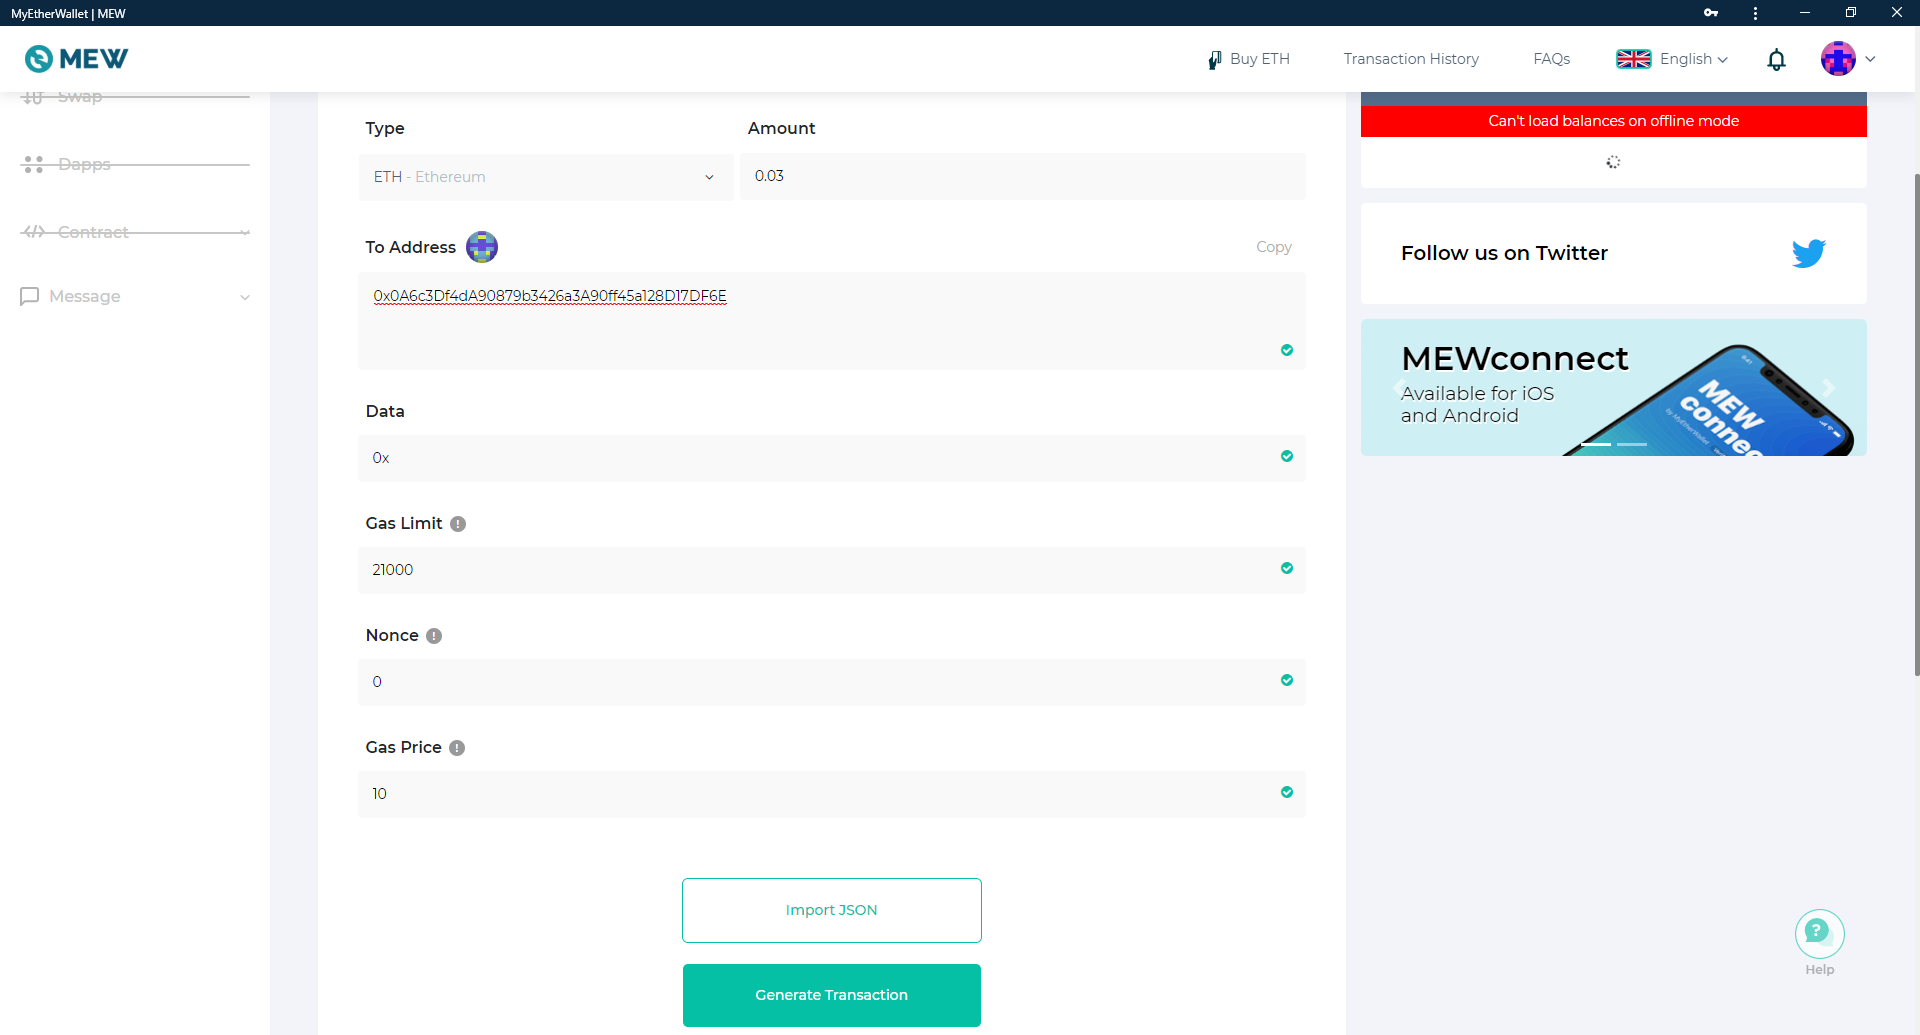Click the page vertical scrollbar
The width and height of the screenshot is (1920, 1035).
(1916, 425)
